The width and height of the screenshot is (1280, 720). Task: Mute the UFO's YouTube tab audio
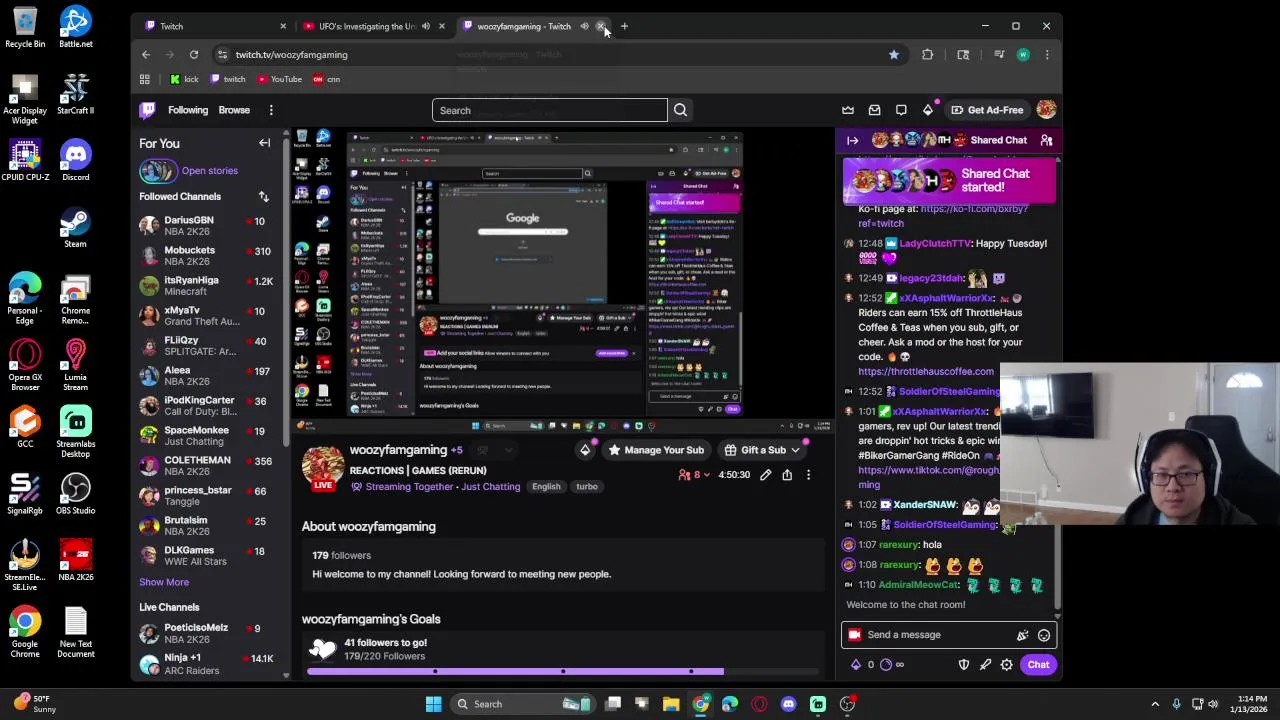pos(426,26)
